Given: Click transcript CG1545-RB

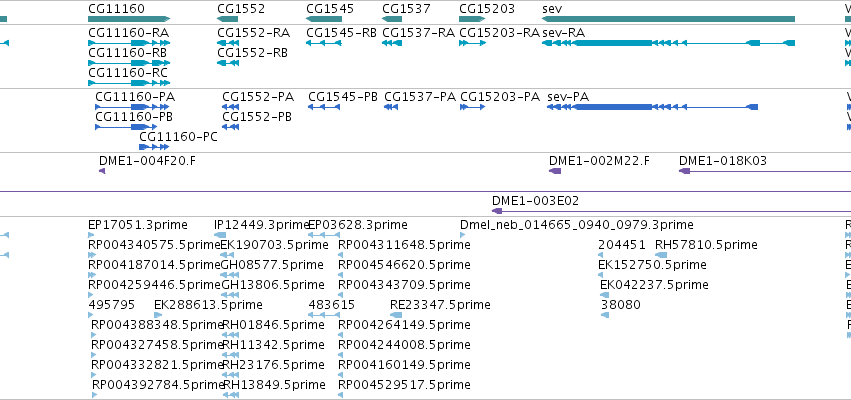Looking at the screenshot, I should [324, 43].
